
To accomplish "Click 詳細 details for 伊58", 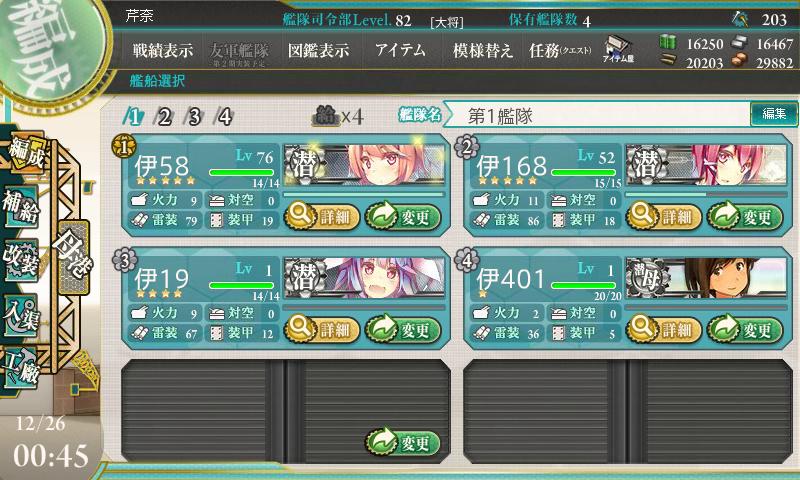I will (322, 216).
